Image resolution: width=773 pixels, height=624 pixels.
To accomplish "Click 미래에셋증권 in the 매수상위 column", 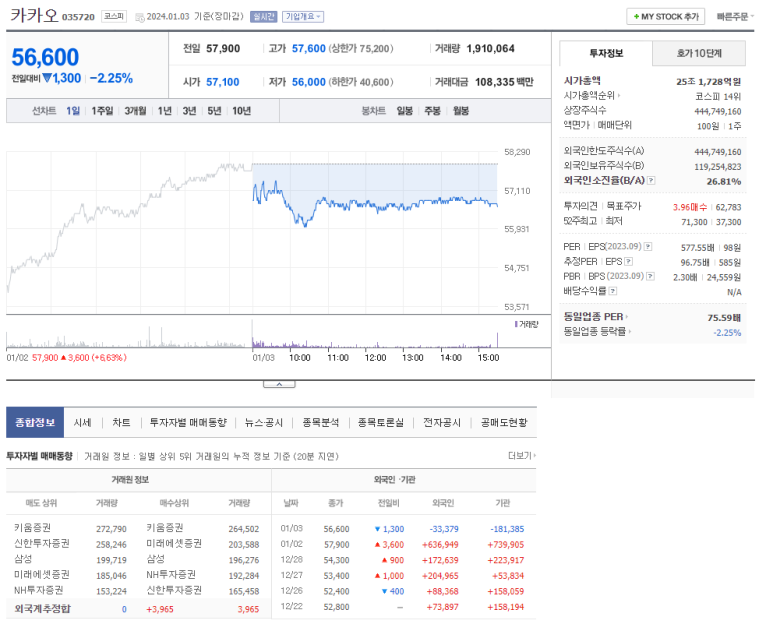I will point(174,543).
